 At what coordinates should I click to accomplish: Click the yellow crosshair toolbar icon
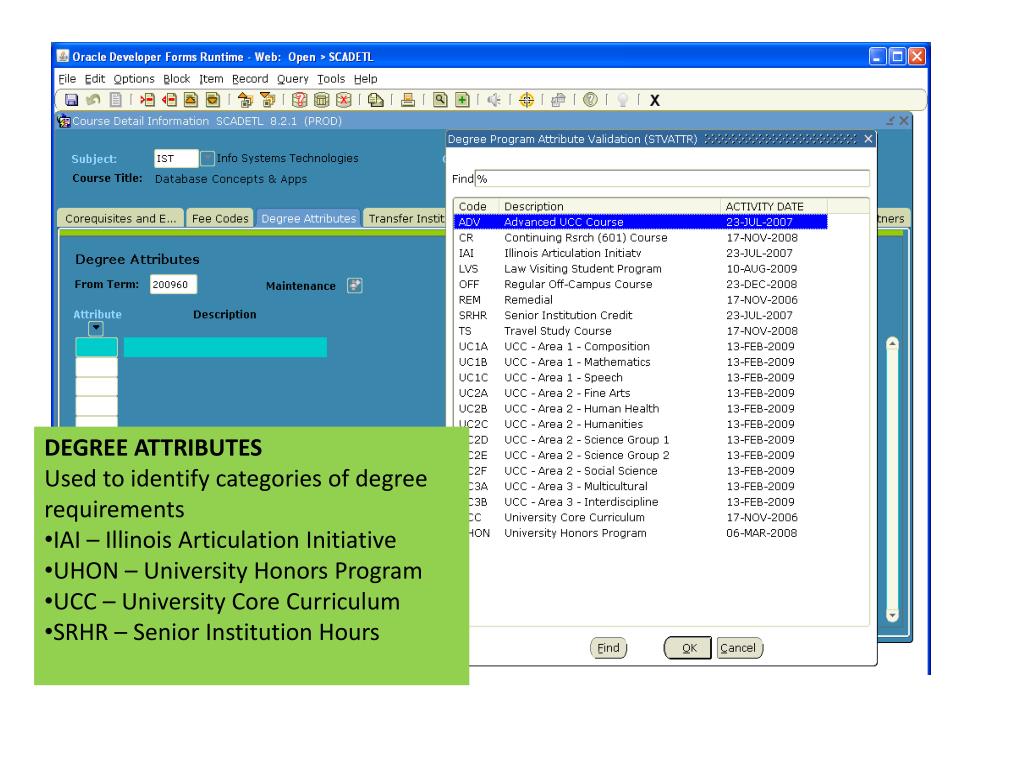click(x=526, y=100)
